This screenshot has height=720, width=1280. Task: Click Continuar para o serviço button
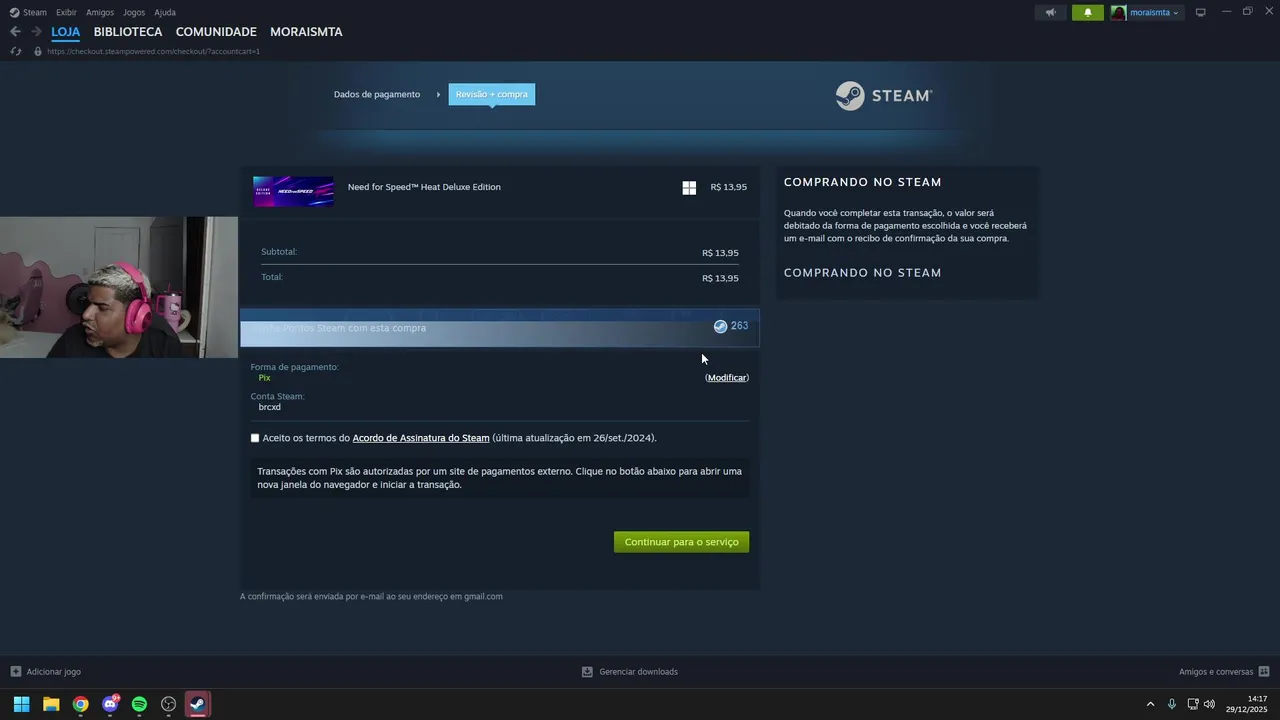[681, 542]
